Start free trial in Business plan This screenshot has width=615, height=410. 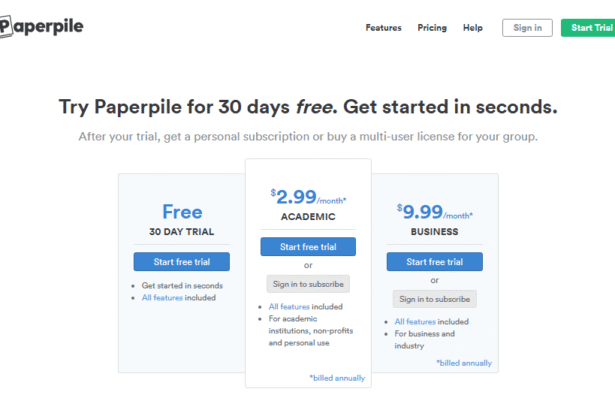pyautogui.click(x=435, y=262)
